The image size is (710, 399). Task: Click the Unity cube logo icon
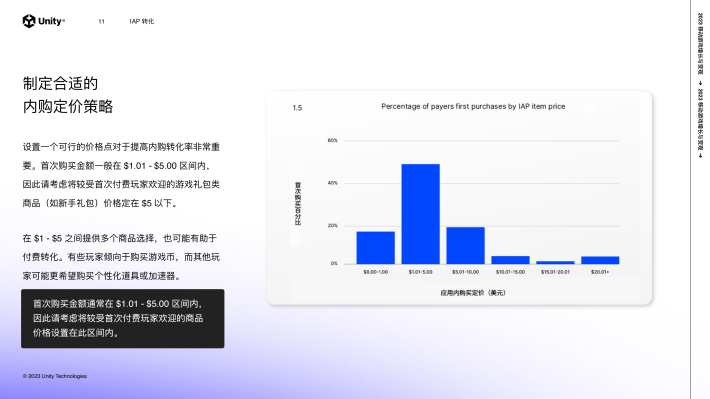coord(29,21)
